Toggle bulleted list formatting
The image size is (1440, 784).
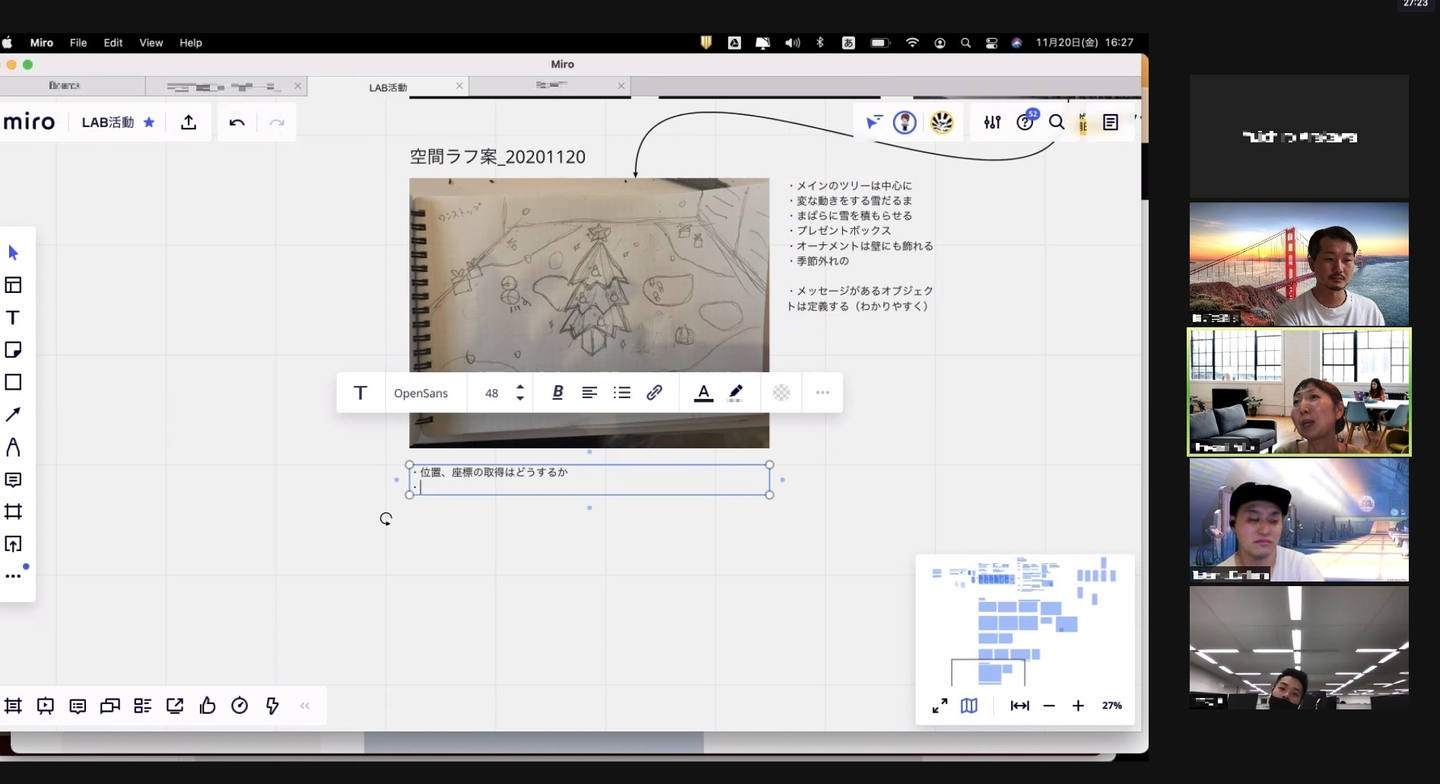622,393
